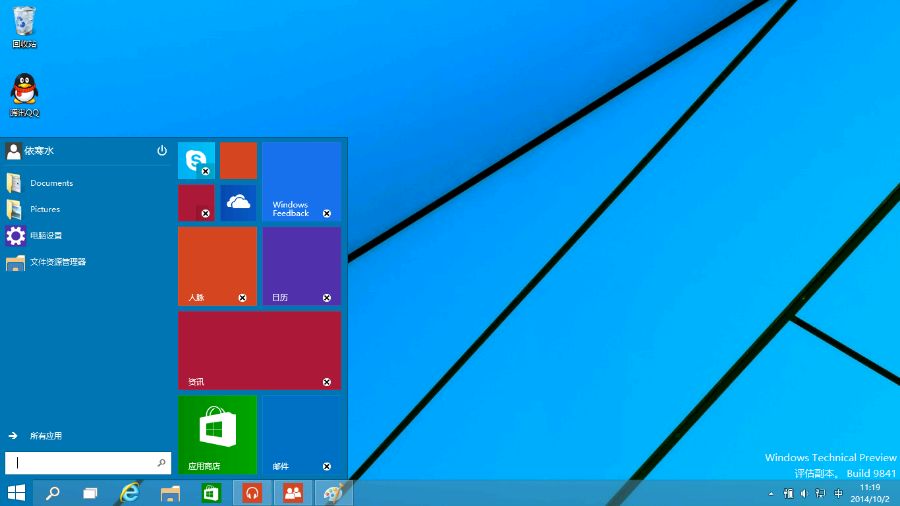The height and width of the screenshot is (506, 900).
Task: Launch Internet Explorer from taskbar
Action: tap(130, 493)
